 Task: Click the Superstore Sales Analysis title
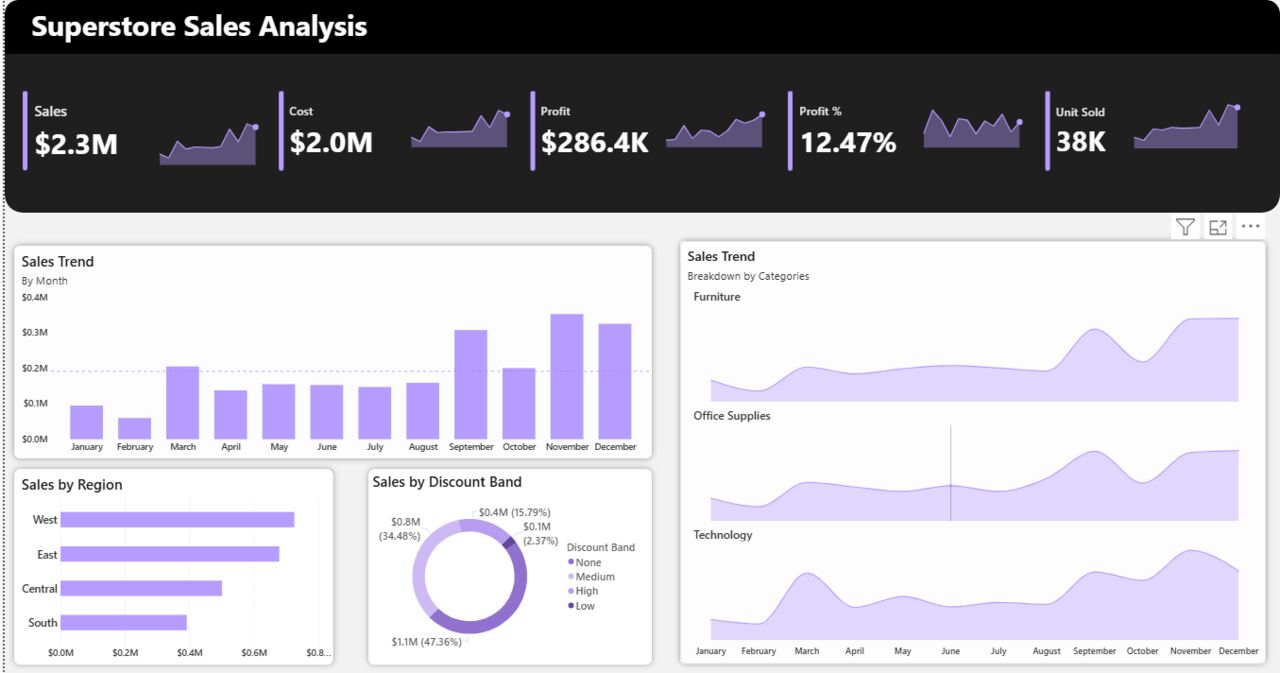(199, 26)
